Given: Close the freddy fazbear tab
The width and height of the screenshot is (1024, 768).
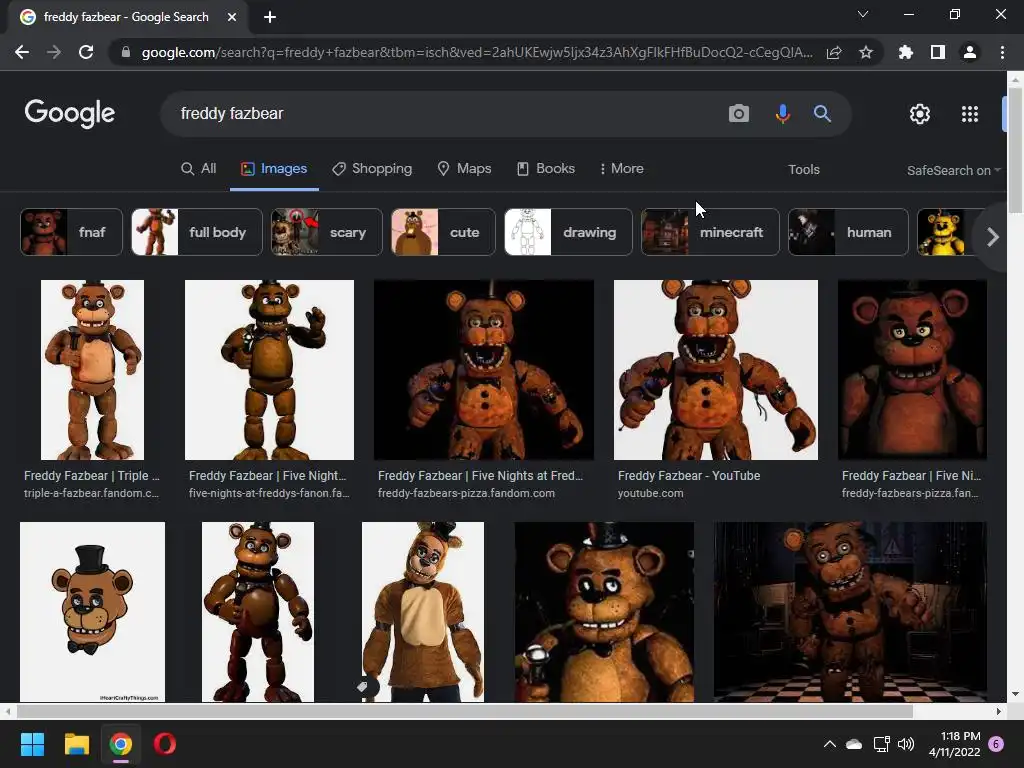Looking at the screenshot, I should [232, 17].
